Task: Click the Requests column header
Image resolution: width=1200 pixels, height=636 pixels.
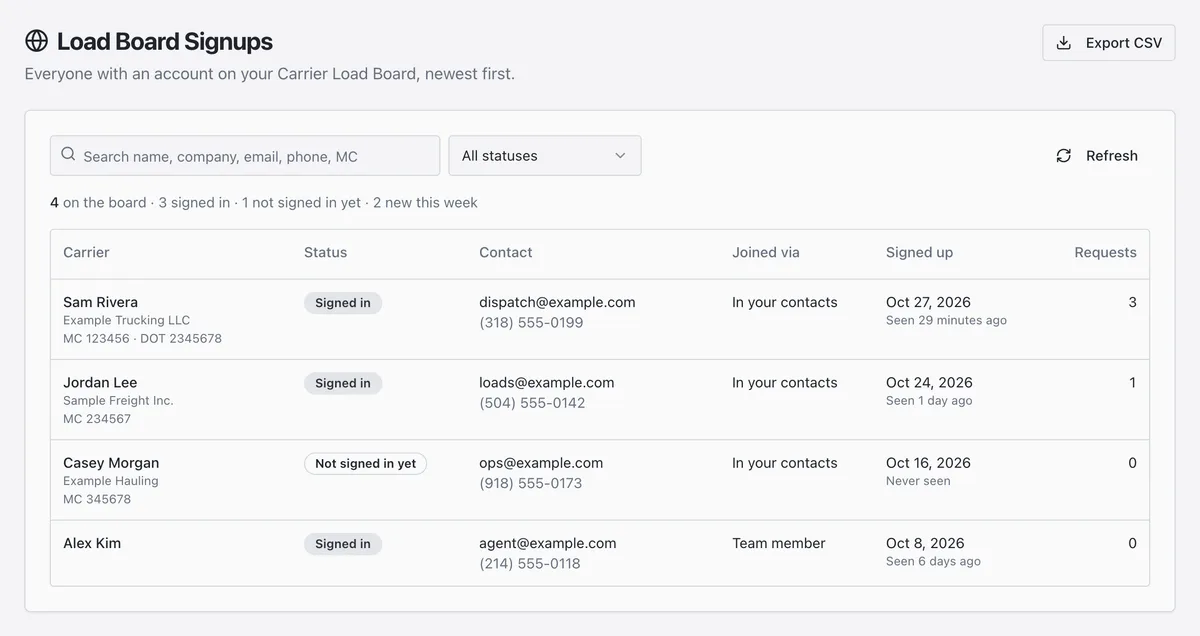Action: (x=1105, y=253)
